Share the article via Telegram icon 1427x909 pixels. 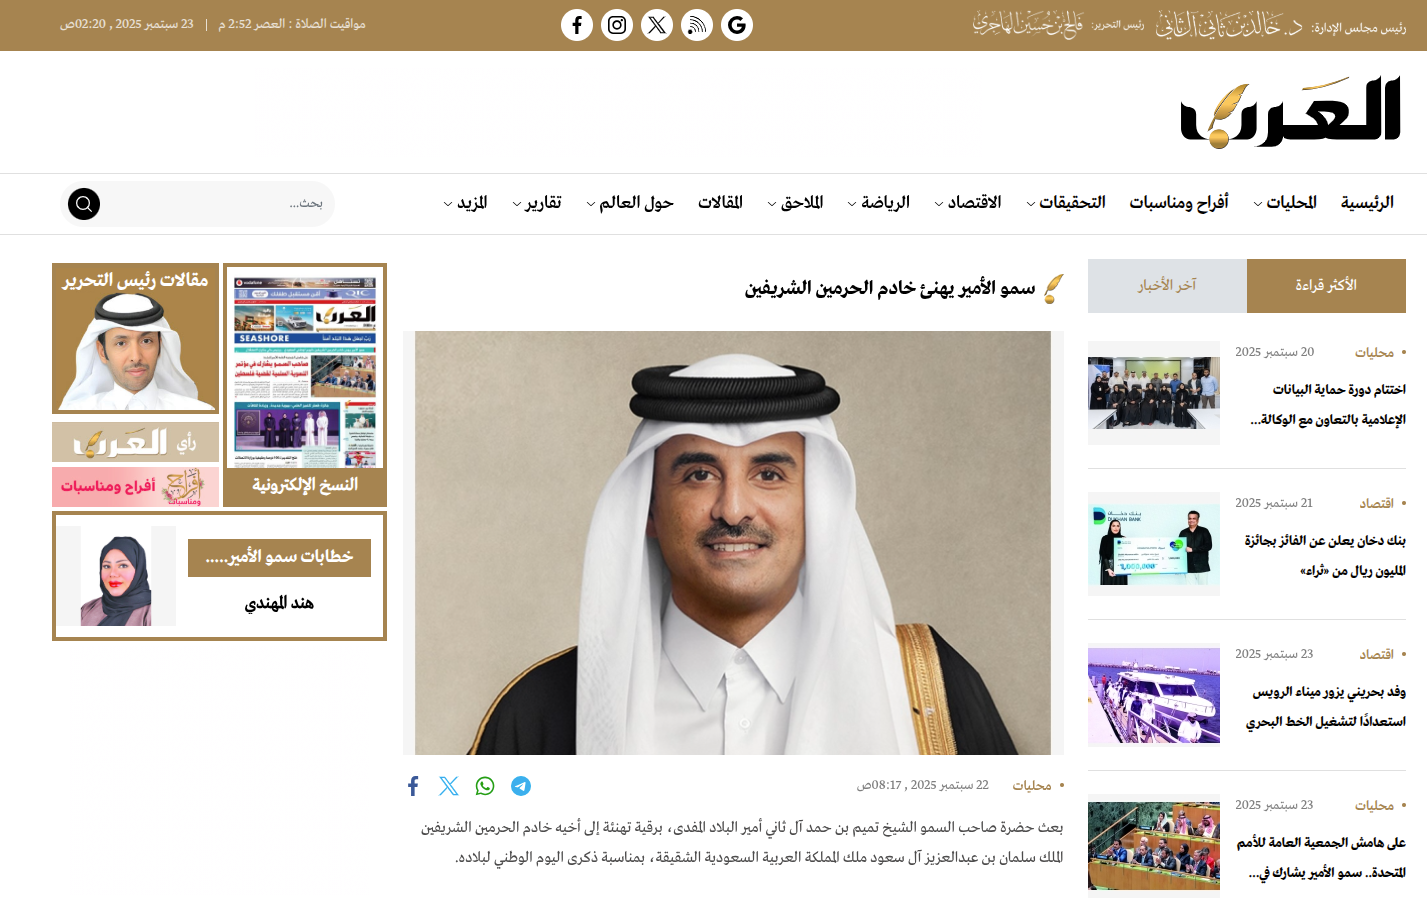[521, 786]
